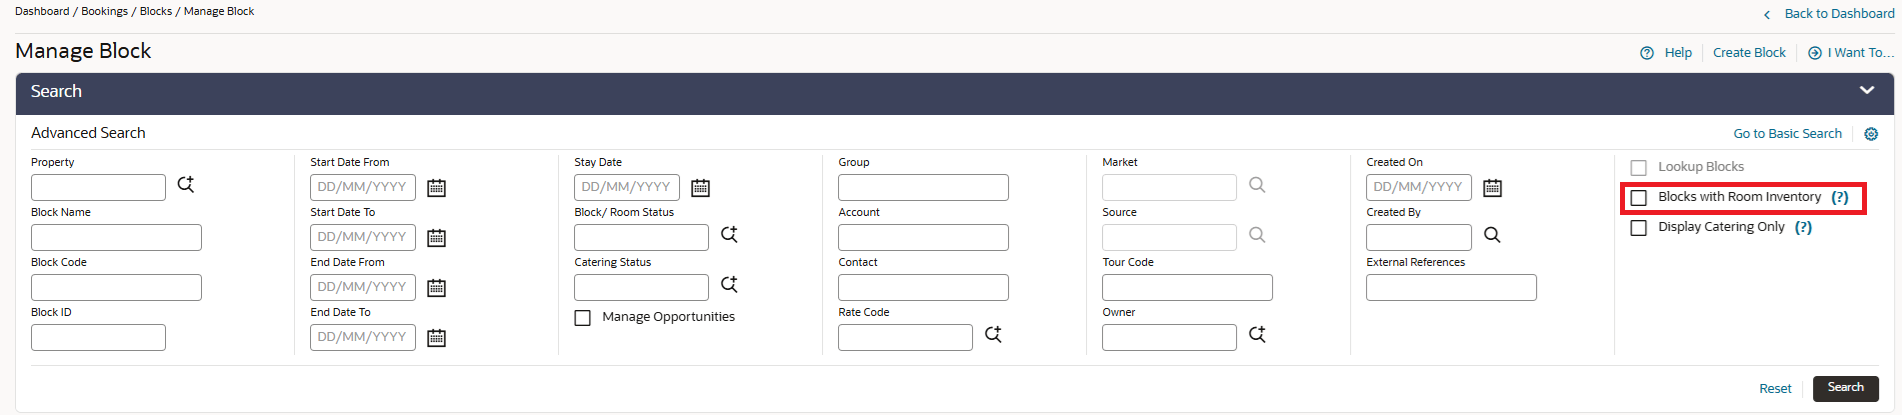The width and height of the screenshot is (1902, 415).
Task: Focus the Property input field
Action: 98,188
